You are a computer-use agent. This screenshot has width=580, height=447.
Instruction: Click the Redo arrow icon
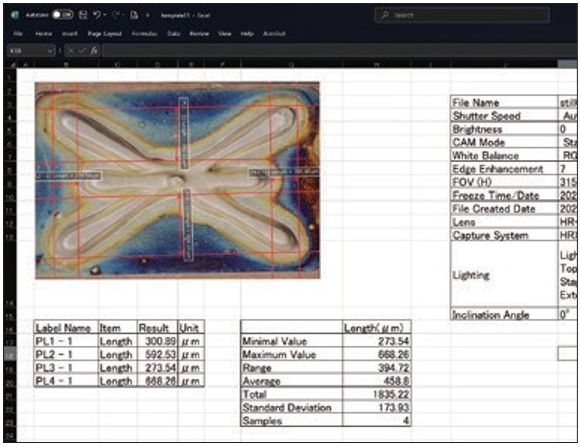(116, 15)
